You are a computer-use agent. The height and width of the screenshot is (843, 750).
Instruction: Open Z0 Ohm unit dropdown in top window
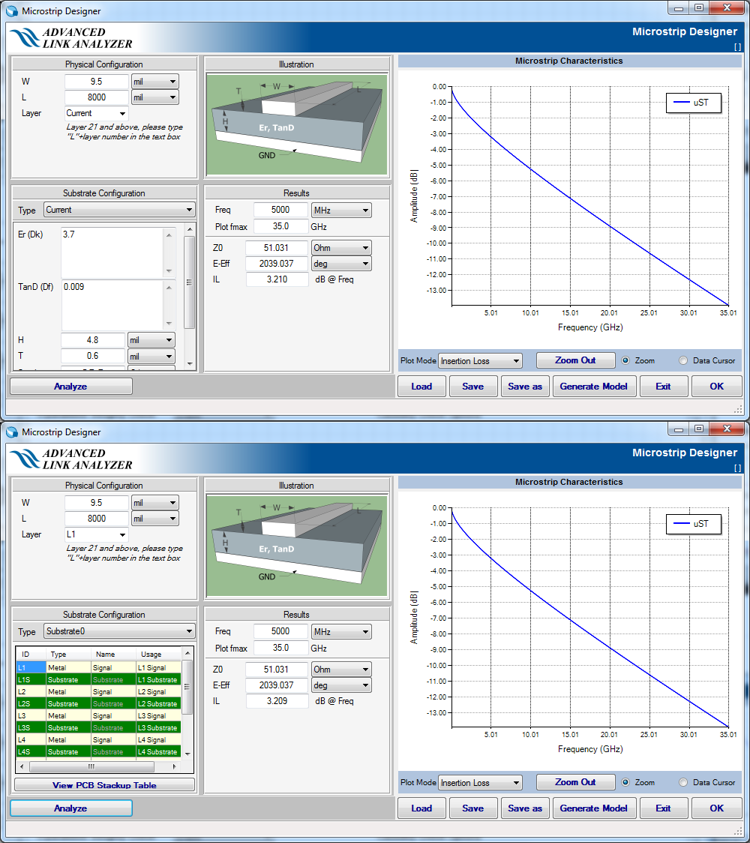click(341, 248)
